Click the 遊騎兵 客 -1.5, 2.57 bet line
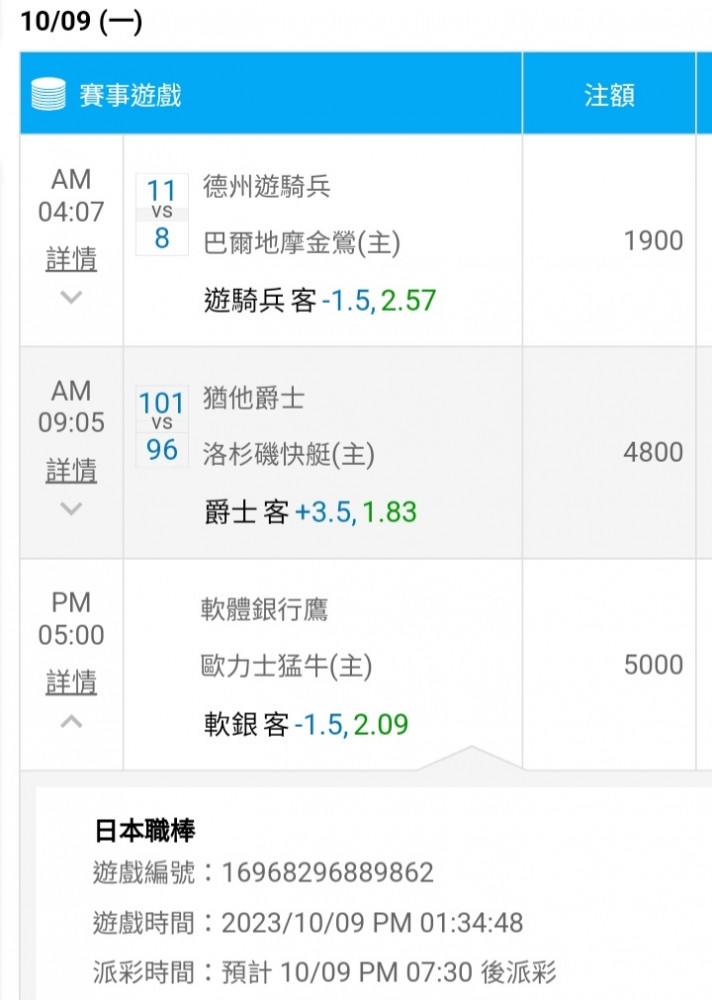This screenshot has height=1000, width=712. pos(320,300)
